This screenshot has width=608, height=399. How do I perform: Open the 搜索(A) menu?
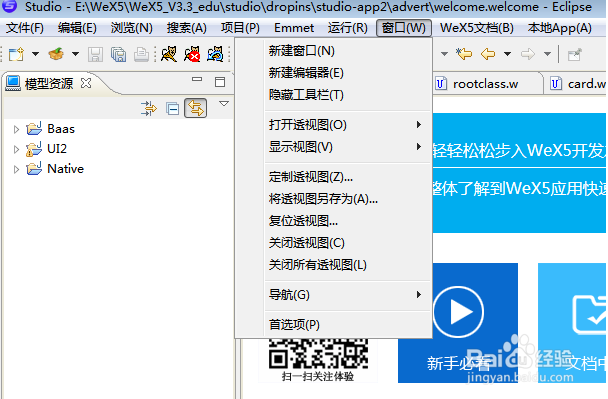click(187, 28)
